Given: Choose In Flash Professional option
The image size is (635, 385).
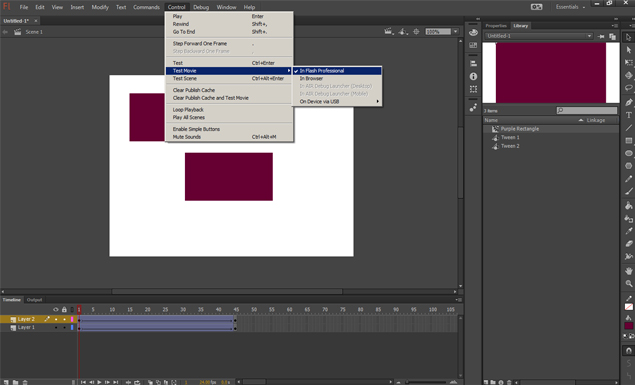Looking at the screenshot, I should pyautogui.click(x=337, y=71).
